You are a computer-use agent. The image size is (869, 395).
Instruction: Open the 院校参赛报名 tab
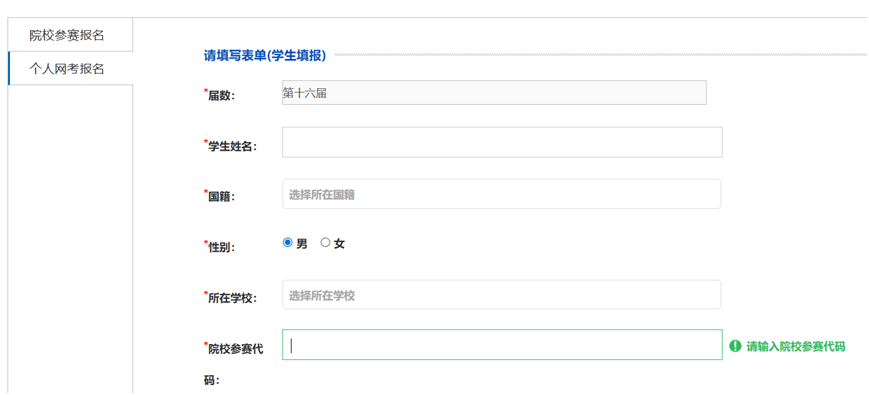[70, 35]
